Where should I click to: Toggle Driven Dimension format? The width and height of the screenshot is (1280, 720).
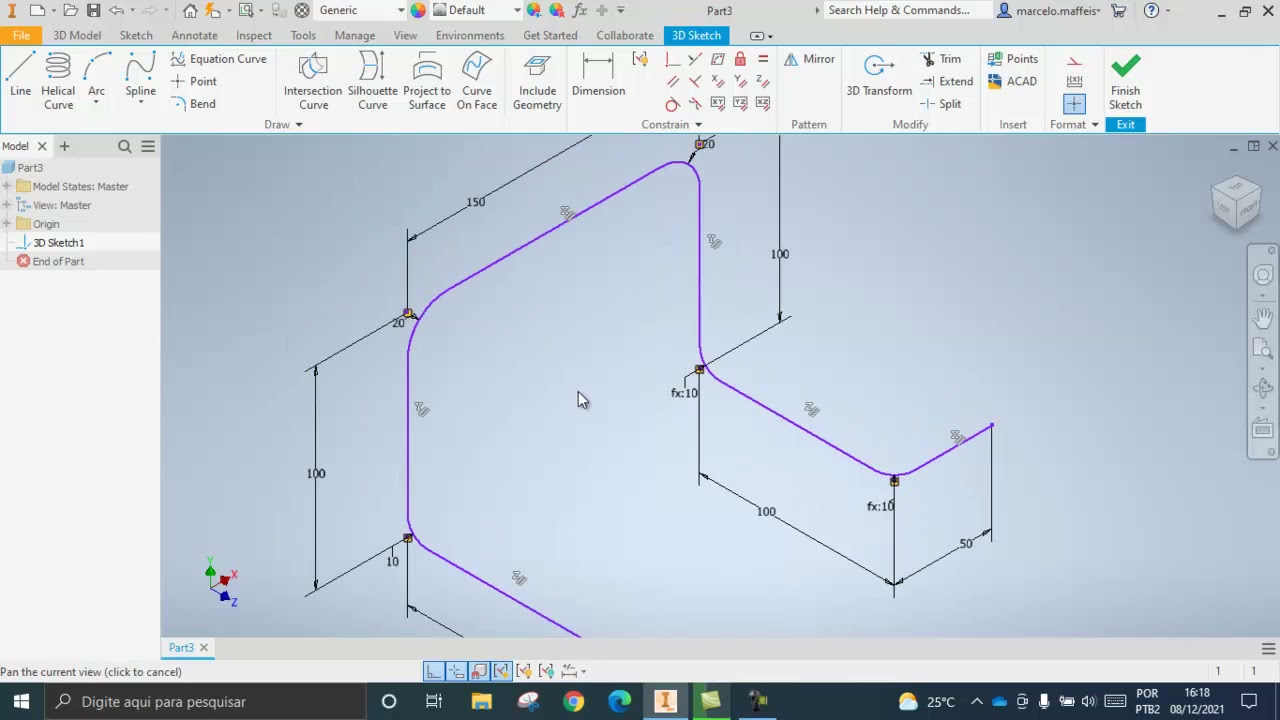(x=1074, y=81)
